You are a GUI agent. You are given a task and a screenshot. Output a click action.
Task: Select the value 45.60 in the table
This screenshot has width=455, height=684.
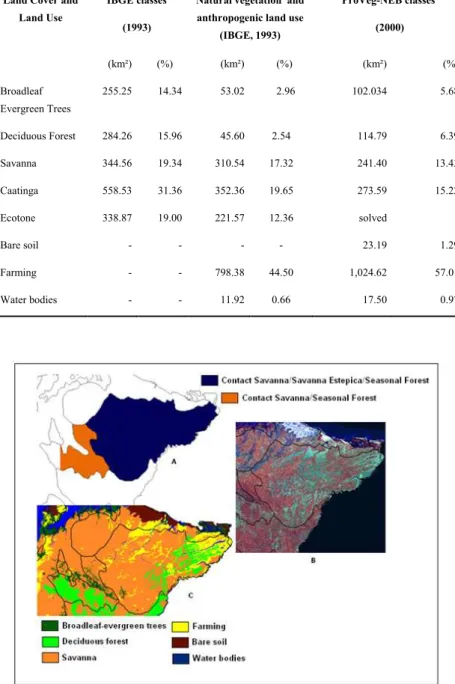(x=232, y=136)
